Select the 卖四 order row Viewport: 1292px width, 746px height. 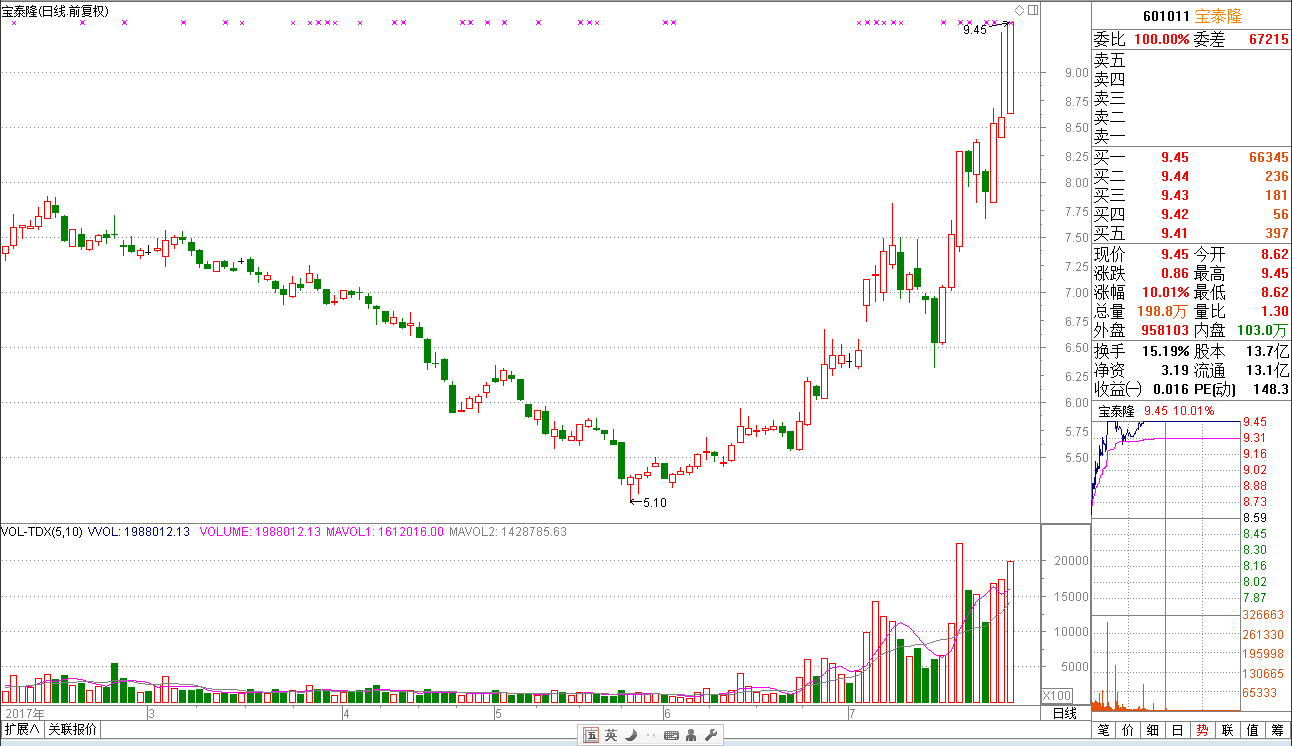click(x=1191, y=79)
